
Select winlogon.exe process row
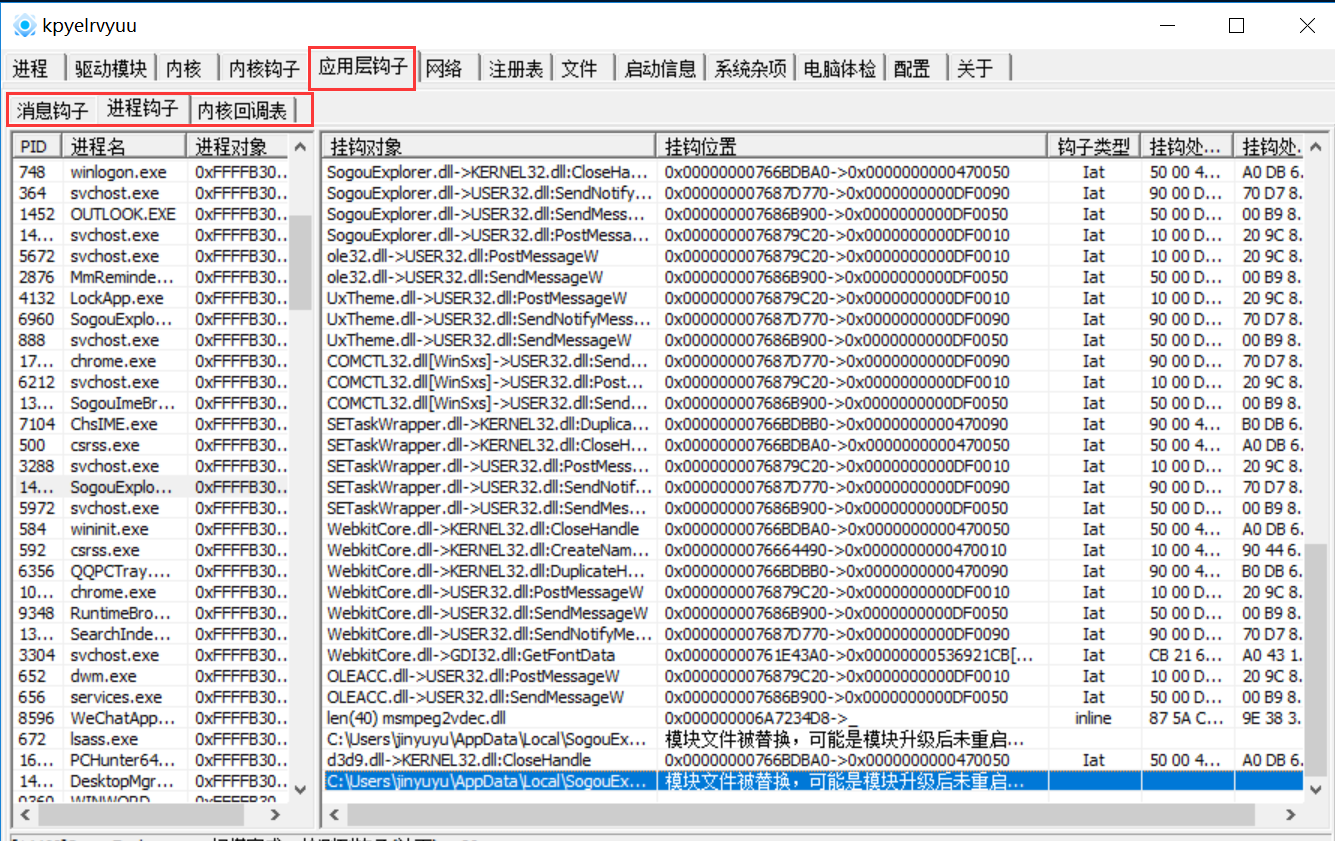(151, 172)
